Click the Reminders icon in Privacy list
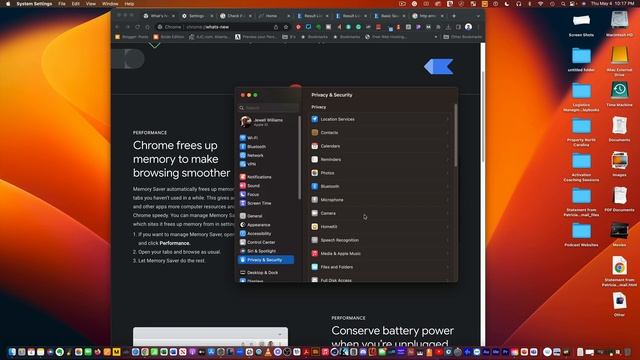The width and height of the screenshot is (640, 360). (315, 160)
